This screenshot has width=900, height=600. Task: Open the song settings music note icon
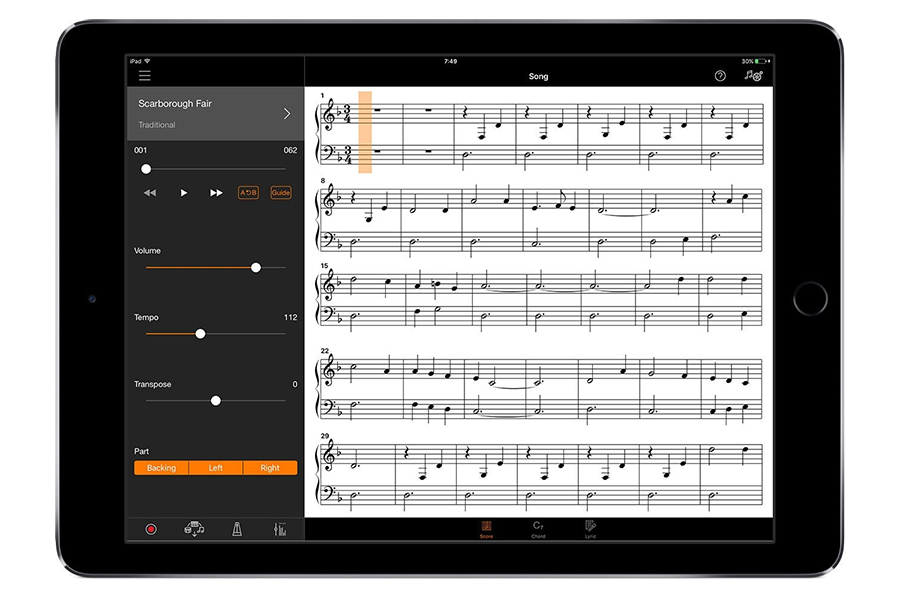[753, 76]
